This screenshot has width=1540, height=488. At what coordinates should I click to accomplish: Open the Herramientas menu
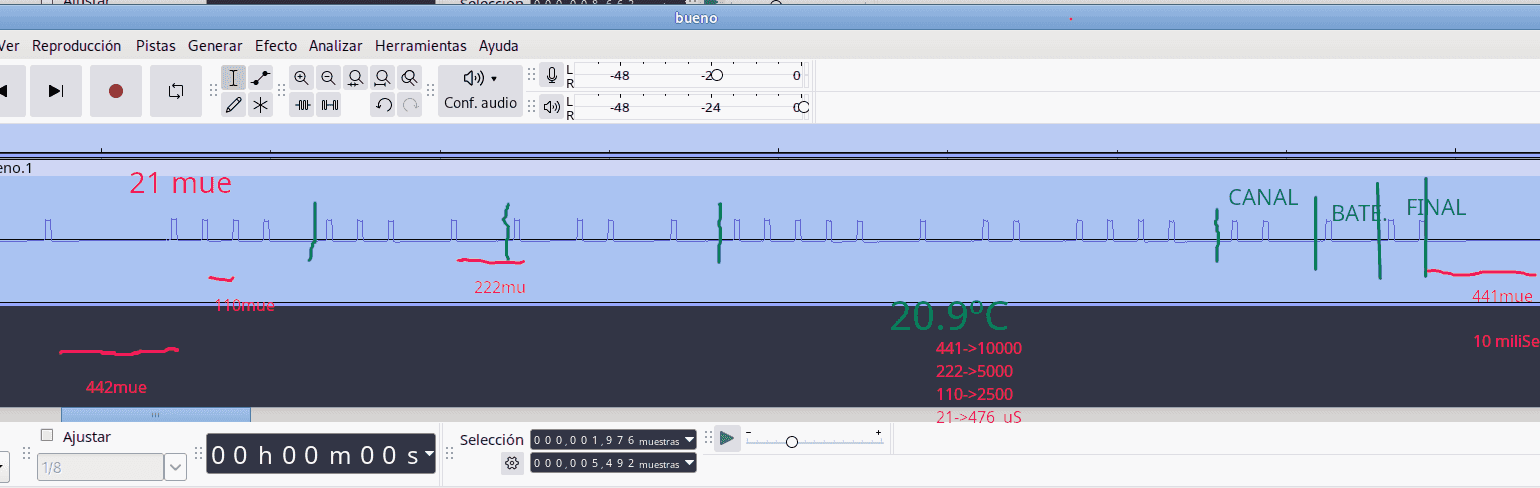(420, 46)
